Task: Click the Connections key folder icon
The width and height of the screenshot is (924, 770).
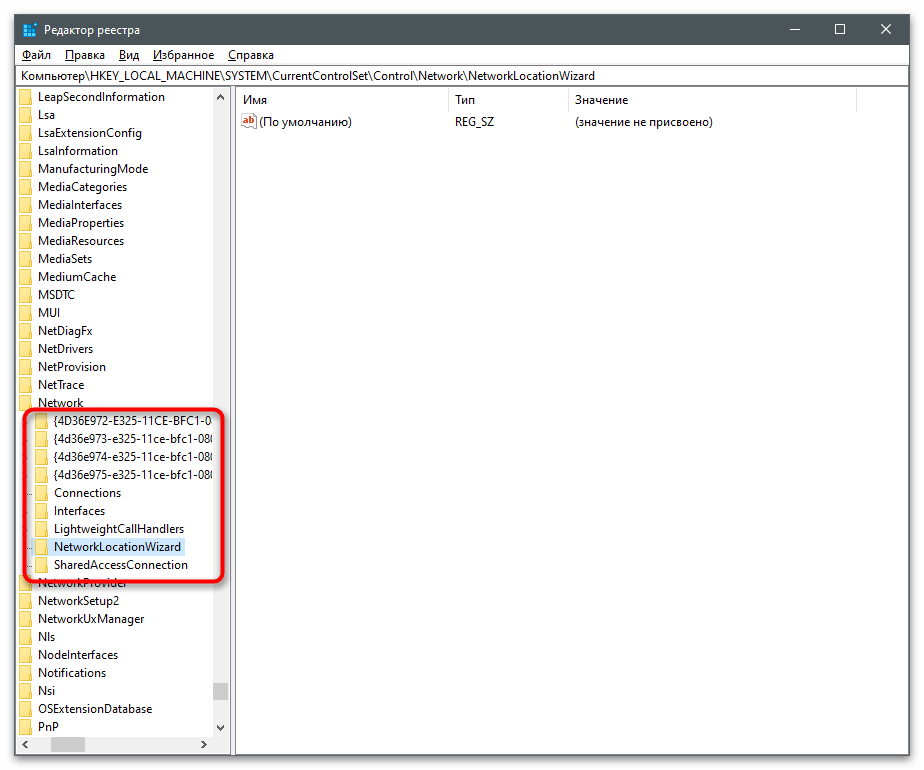Action: [42, 493]
